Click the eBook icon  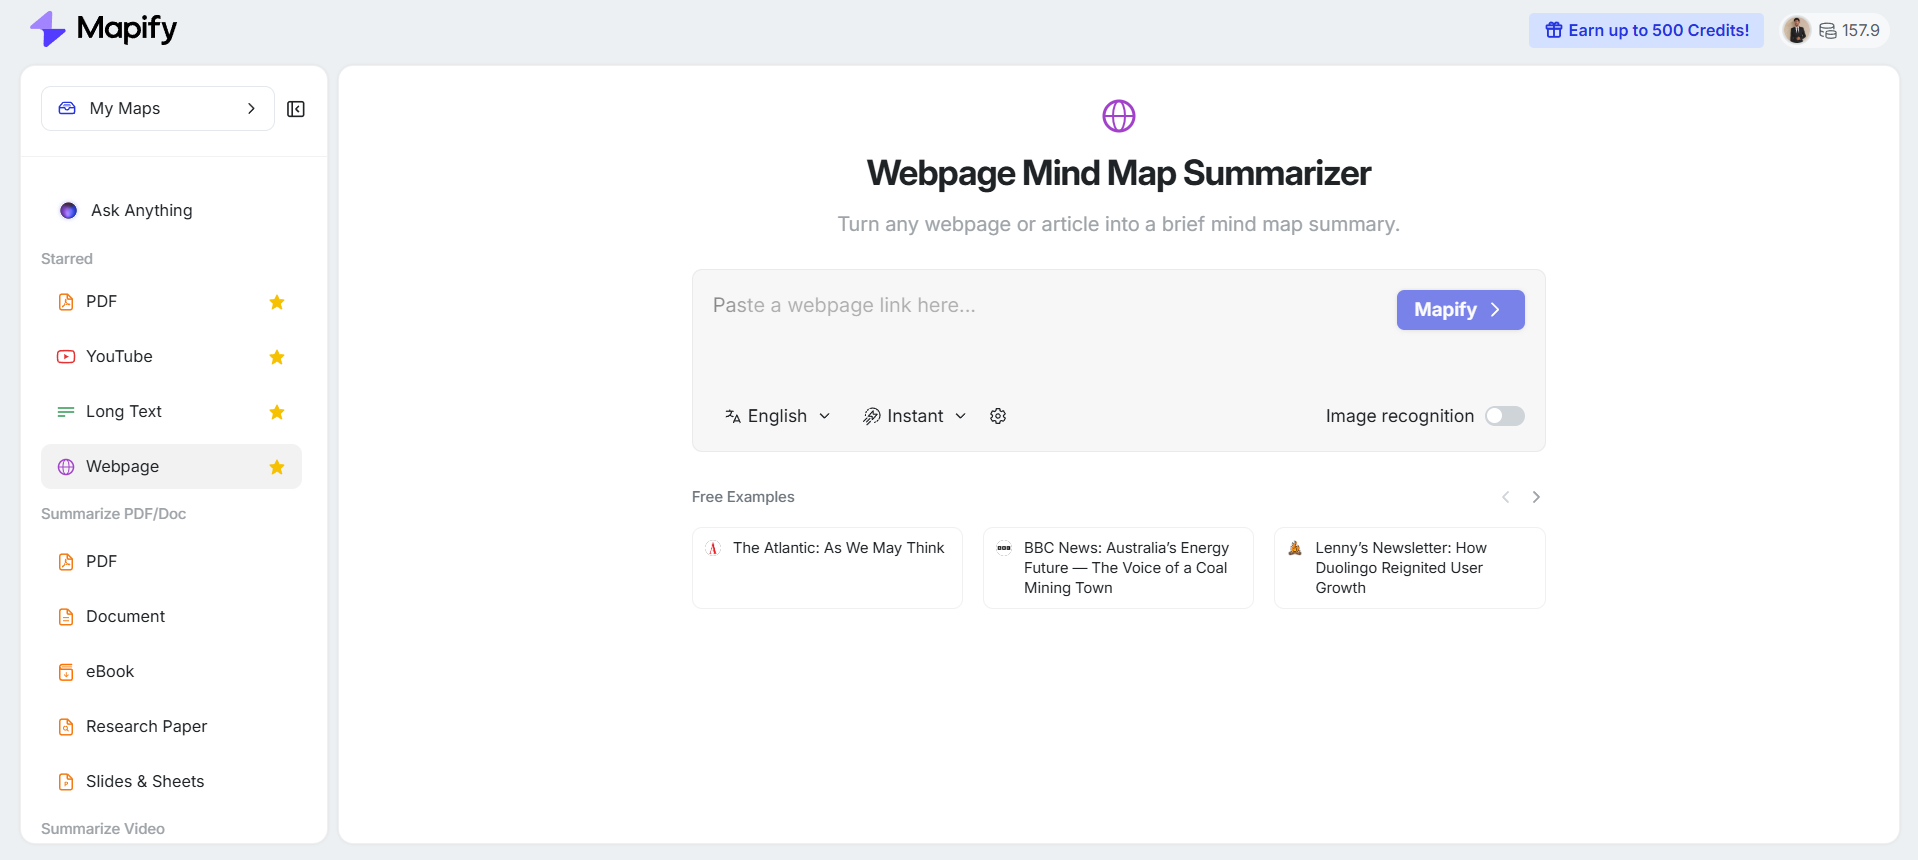(66, 672)
